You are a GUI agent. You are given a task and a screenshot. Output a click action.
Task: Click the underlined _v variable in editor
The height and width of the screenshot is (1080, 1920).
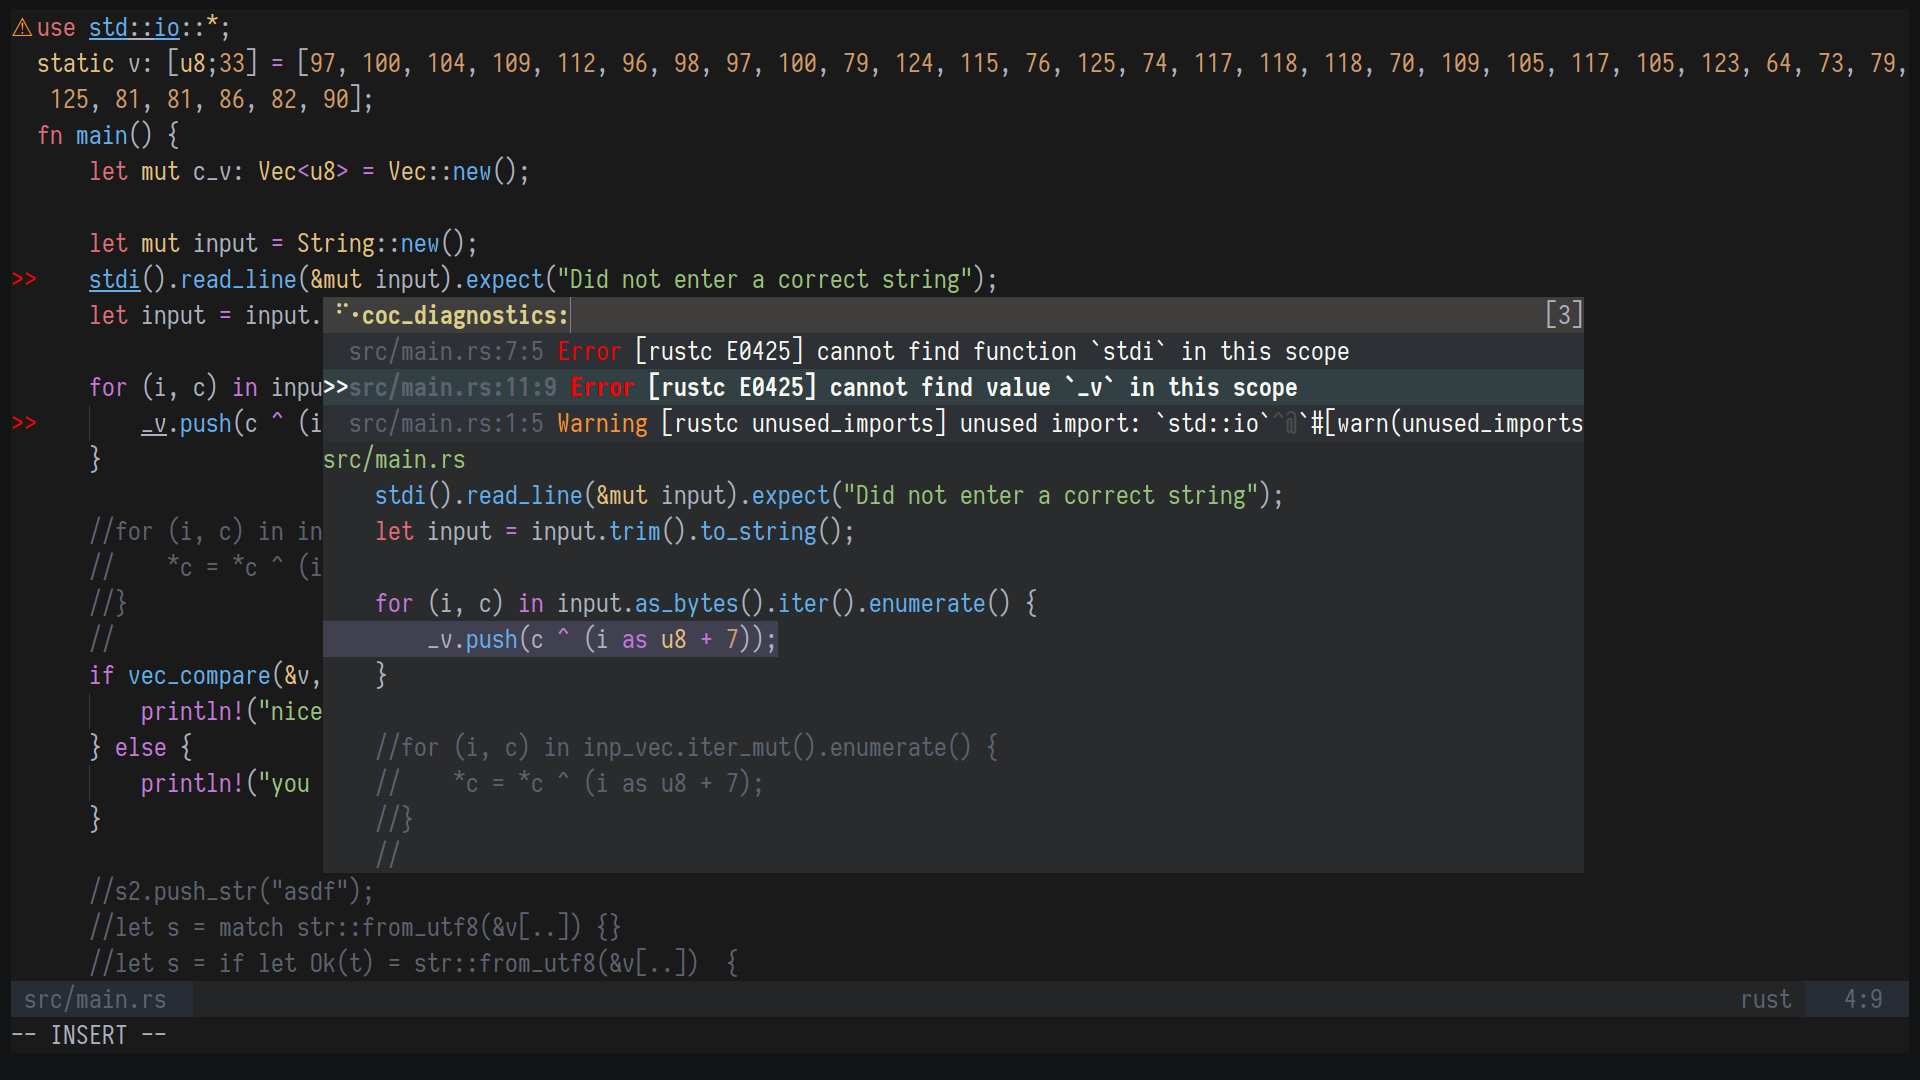pyautogui.click(x=153, y=424)
